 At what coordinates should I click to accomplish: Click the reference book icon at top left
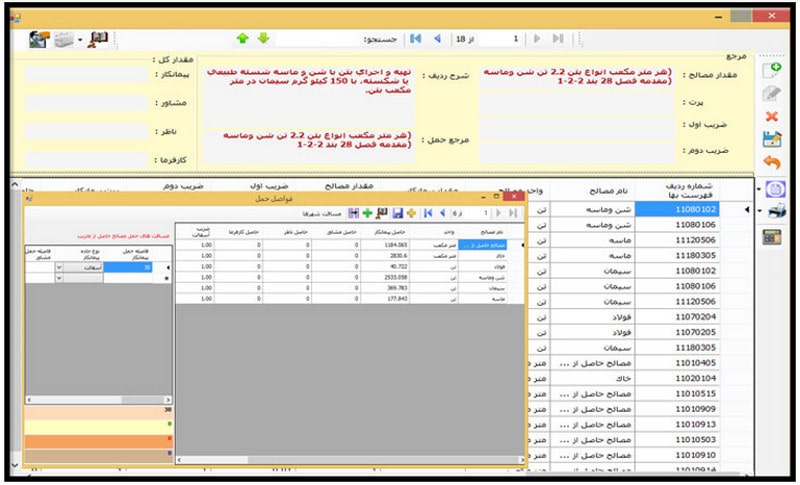(98, 39)
